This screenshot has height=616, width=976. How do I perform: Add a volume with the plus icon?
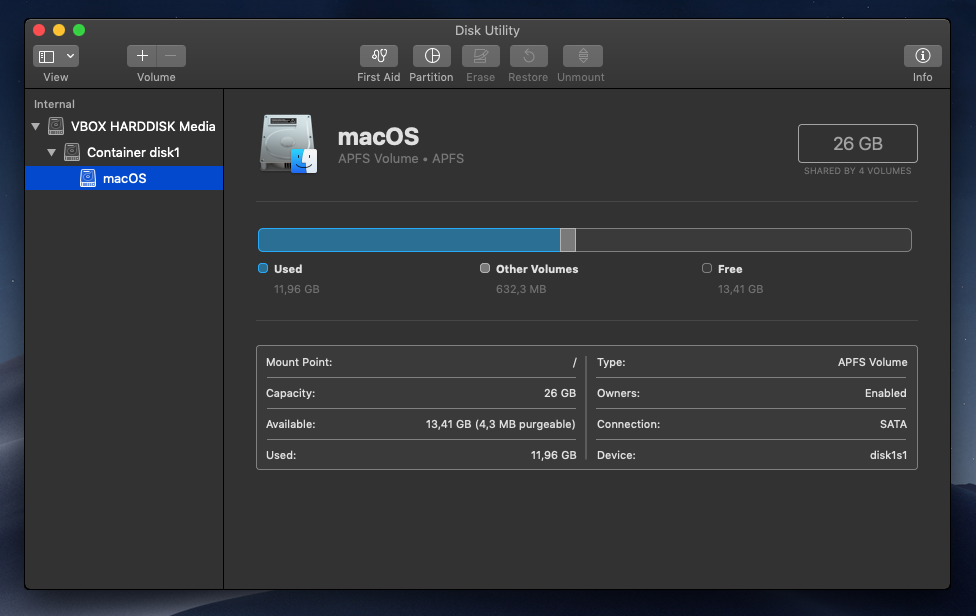click(144, 55)
